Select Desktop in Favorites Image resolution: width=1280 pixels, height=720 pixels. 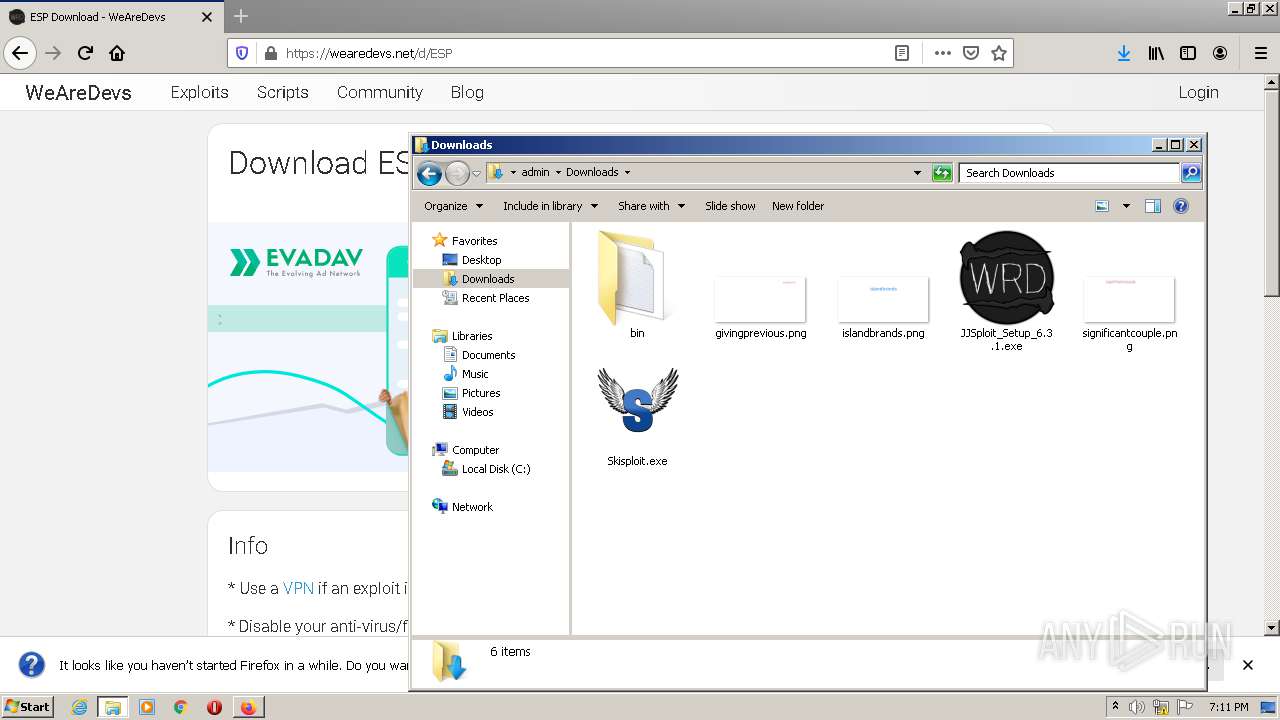point(481,260)
